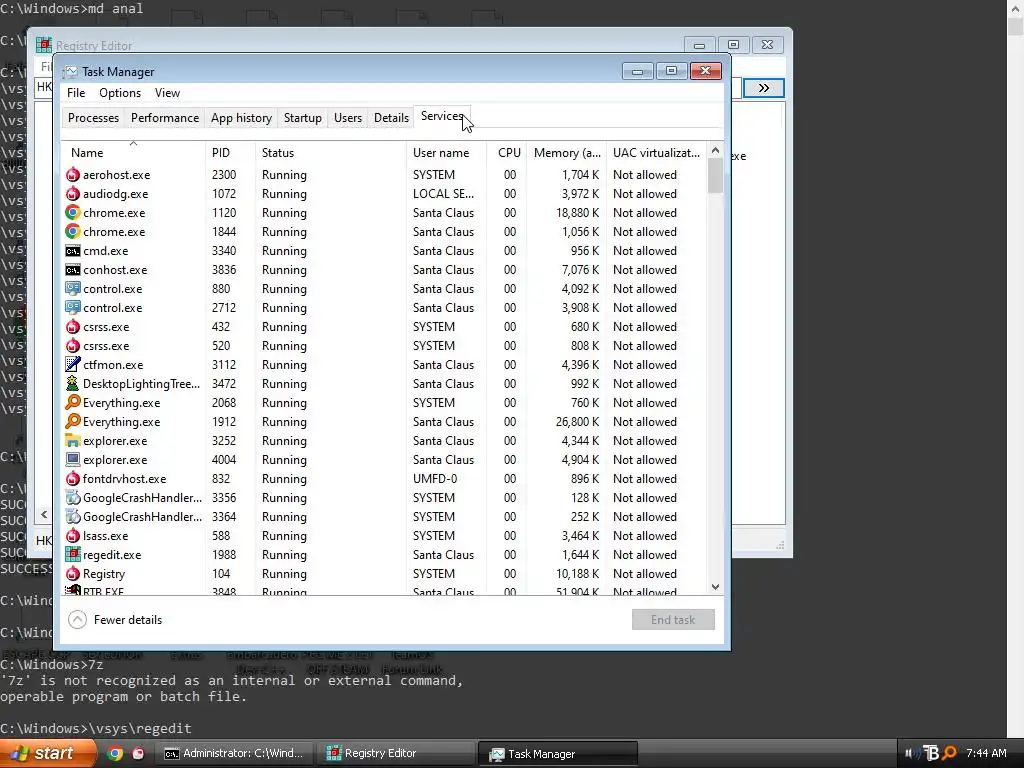The height and width of the screenshot is (768, 1024).
Task: Click the fontdrvhost.exe process icon
Action: pos(72,479)
